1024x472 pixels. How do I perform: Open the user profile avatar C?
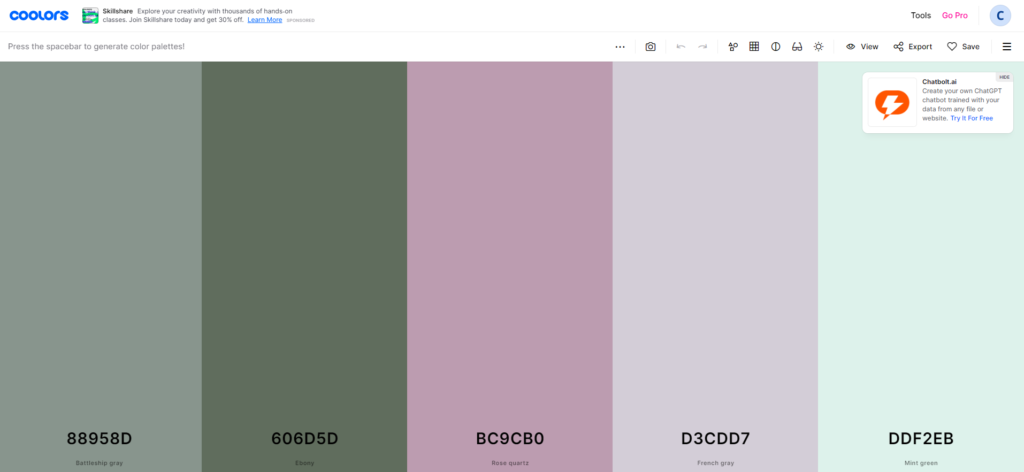pyautogui.click(x=1000, y=16)
